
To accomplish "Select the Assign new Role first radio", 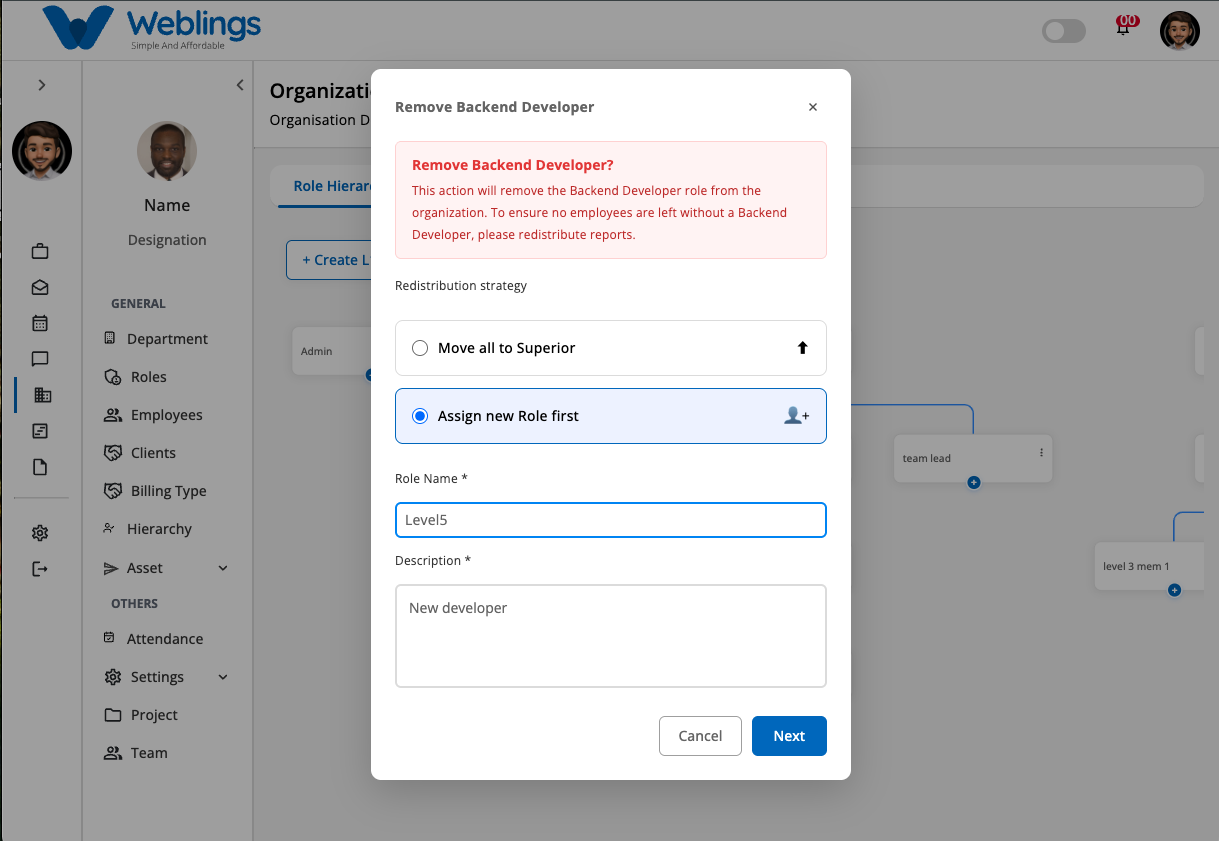I will (x=420, y=416).
